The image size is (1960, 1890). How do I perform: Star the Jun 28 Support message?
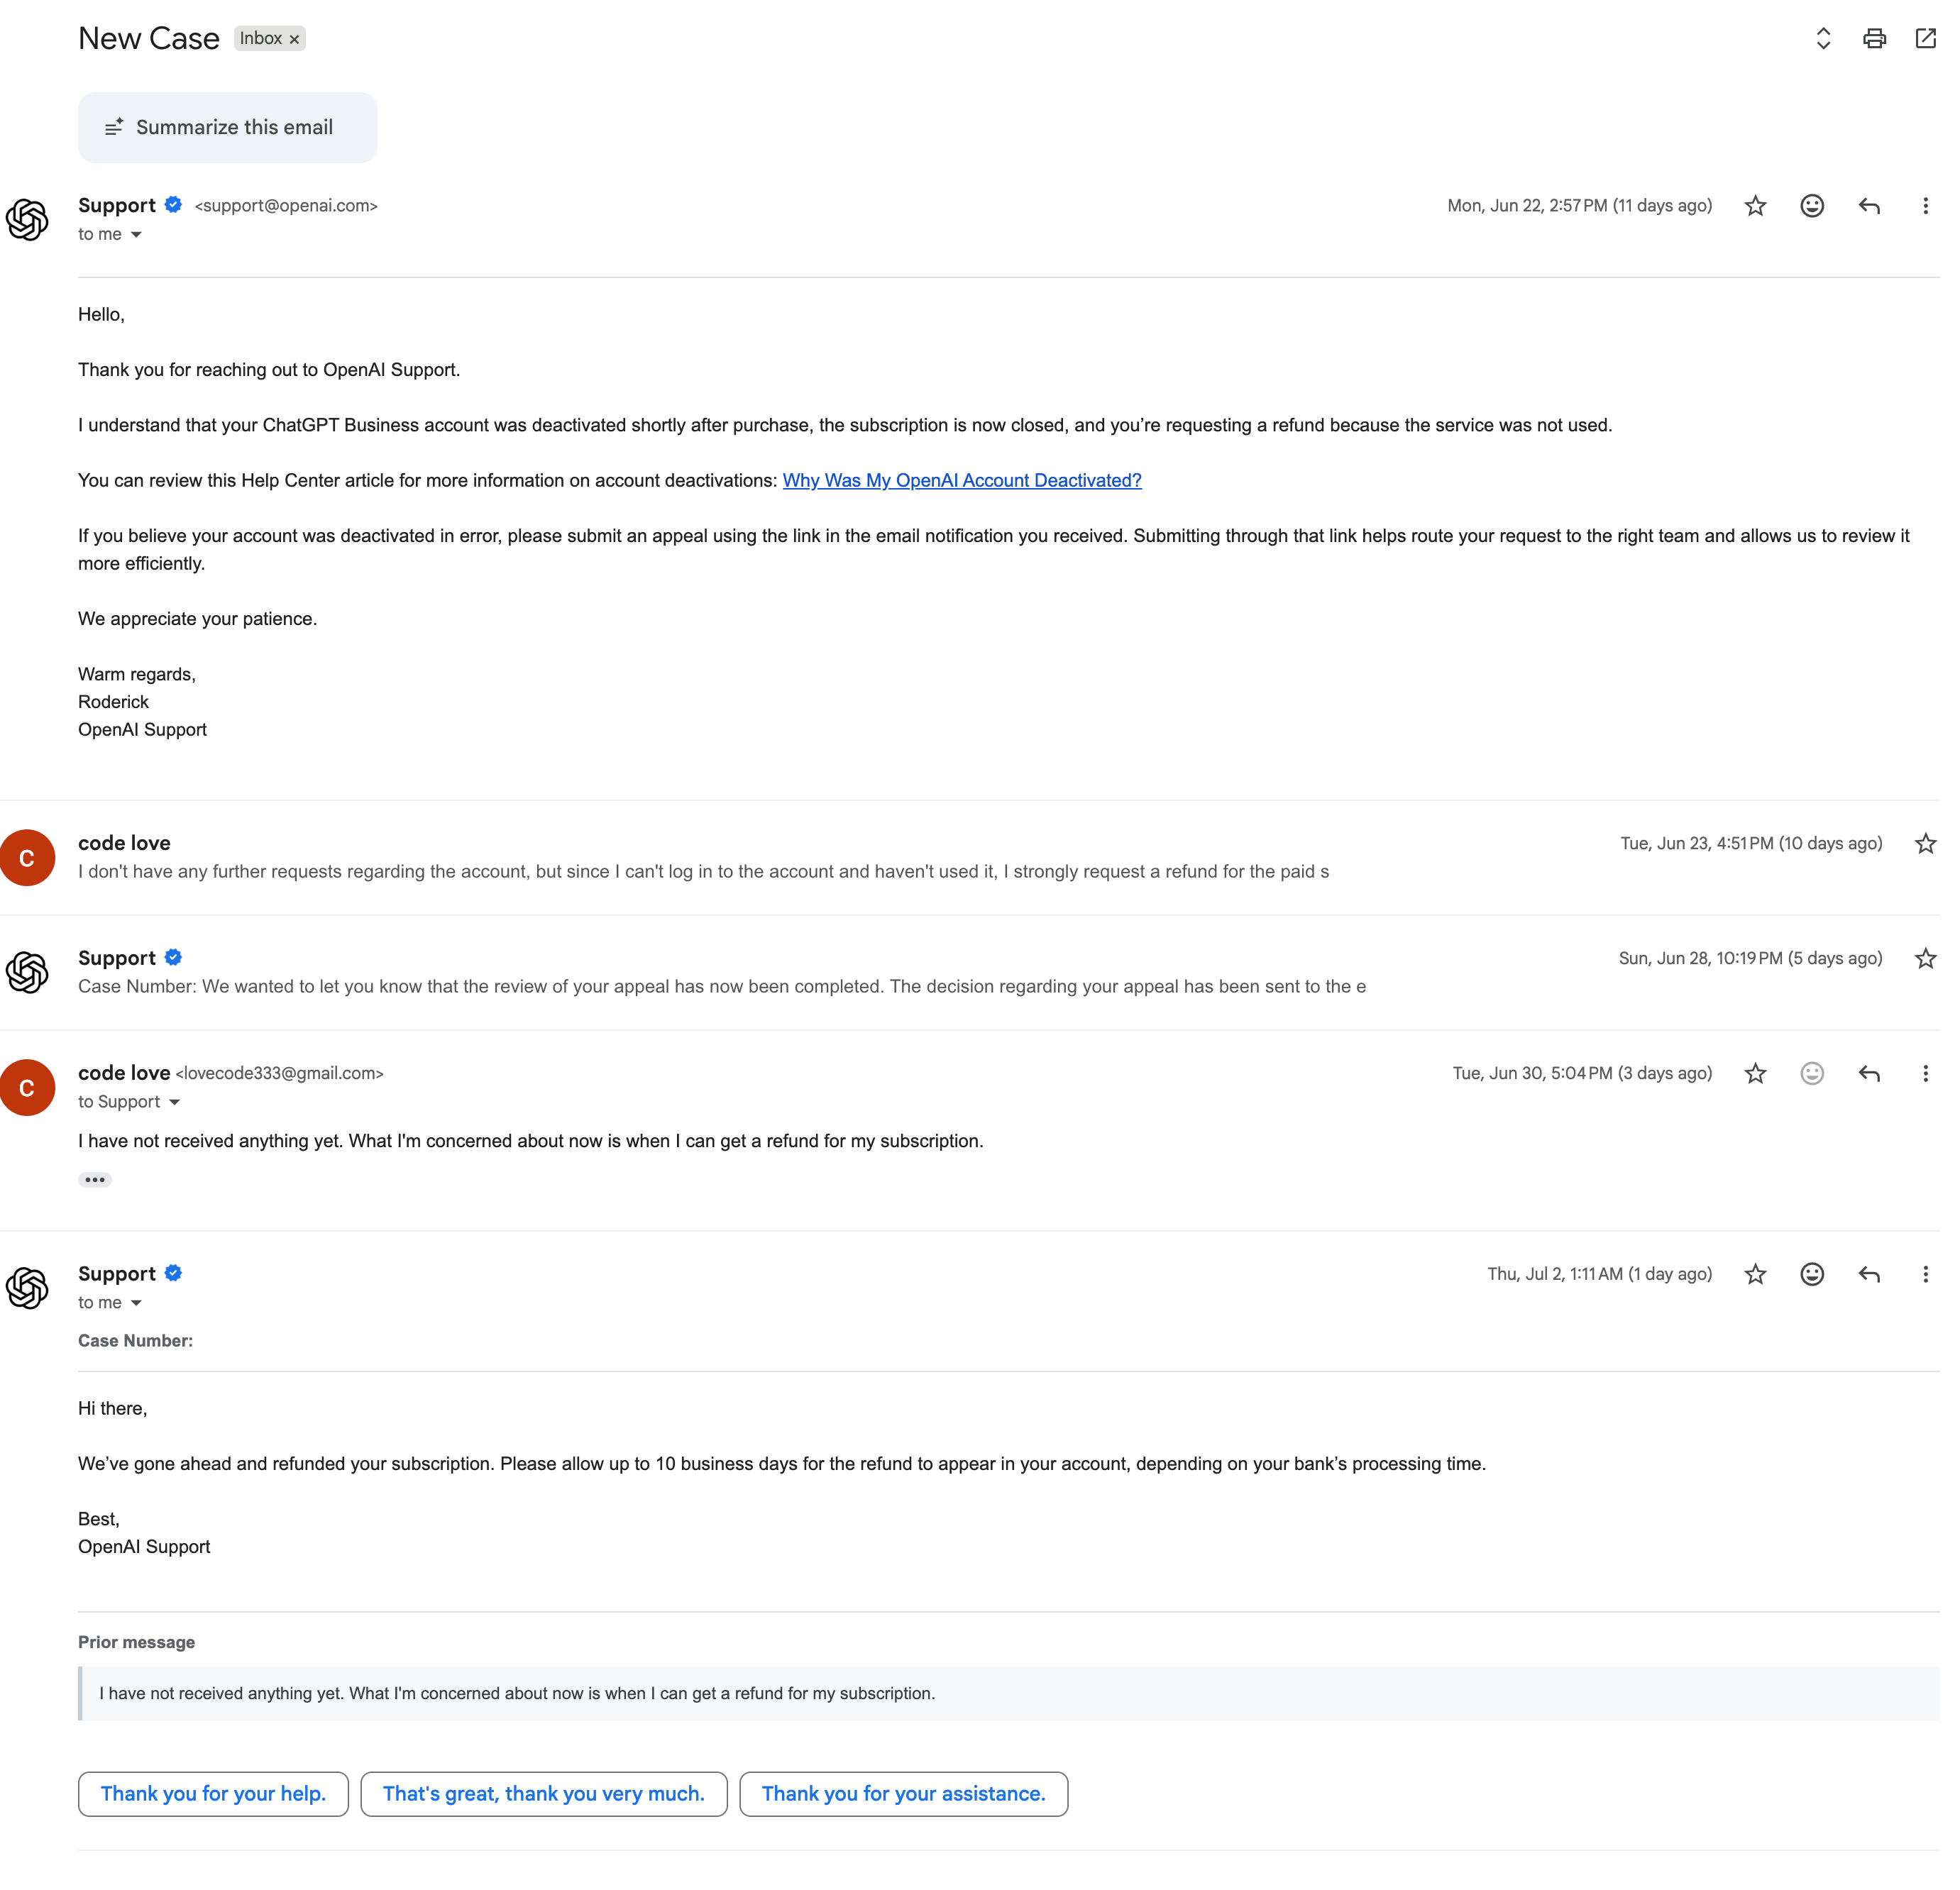click(x=1925, y=958)
